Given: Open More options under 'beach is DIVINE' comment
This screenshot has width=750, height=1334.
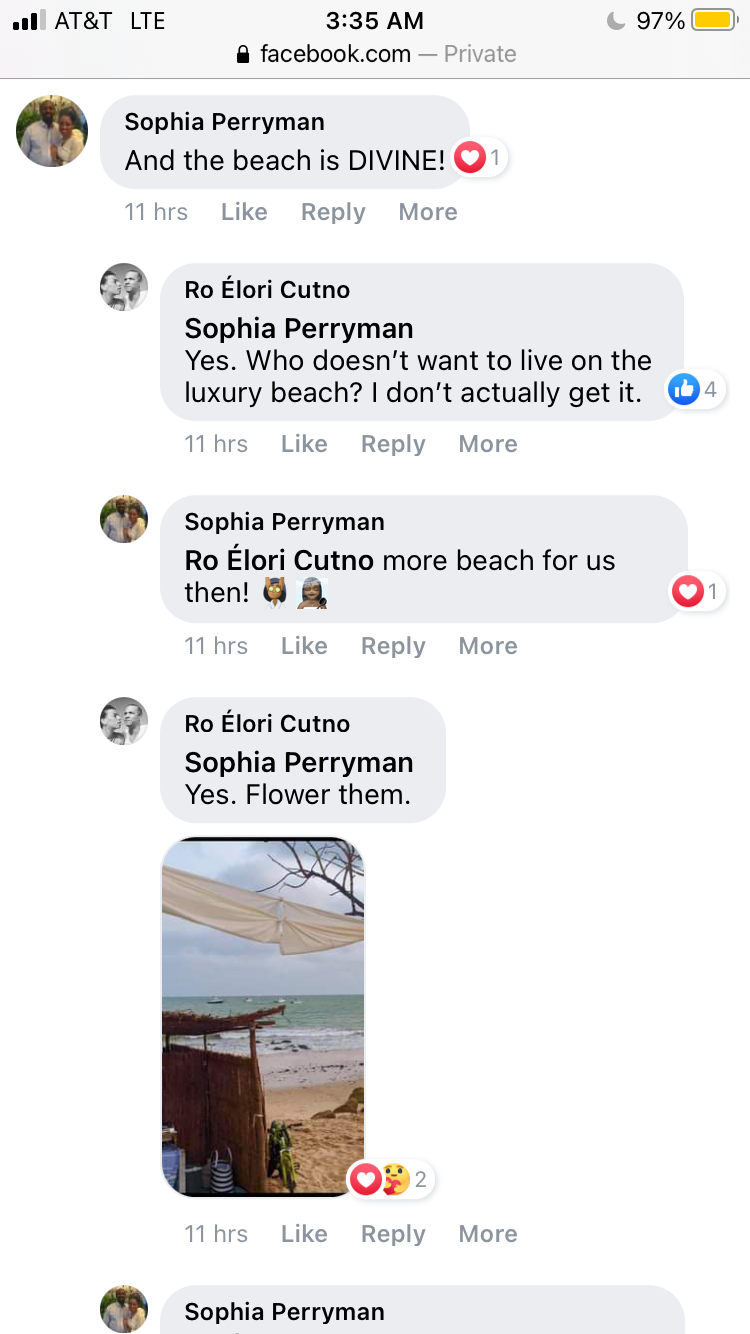Looking at the screenshot, I should [x=428, y=212].
